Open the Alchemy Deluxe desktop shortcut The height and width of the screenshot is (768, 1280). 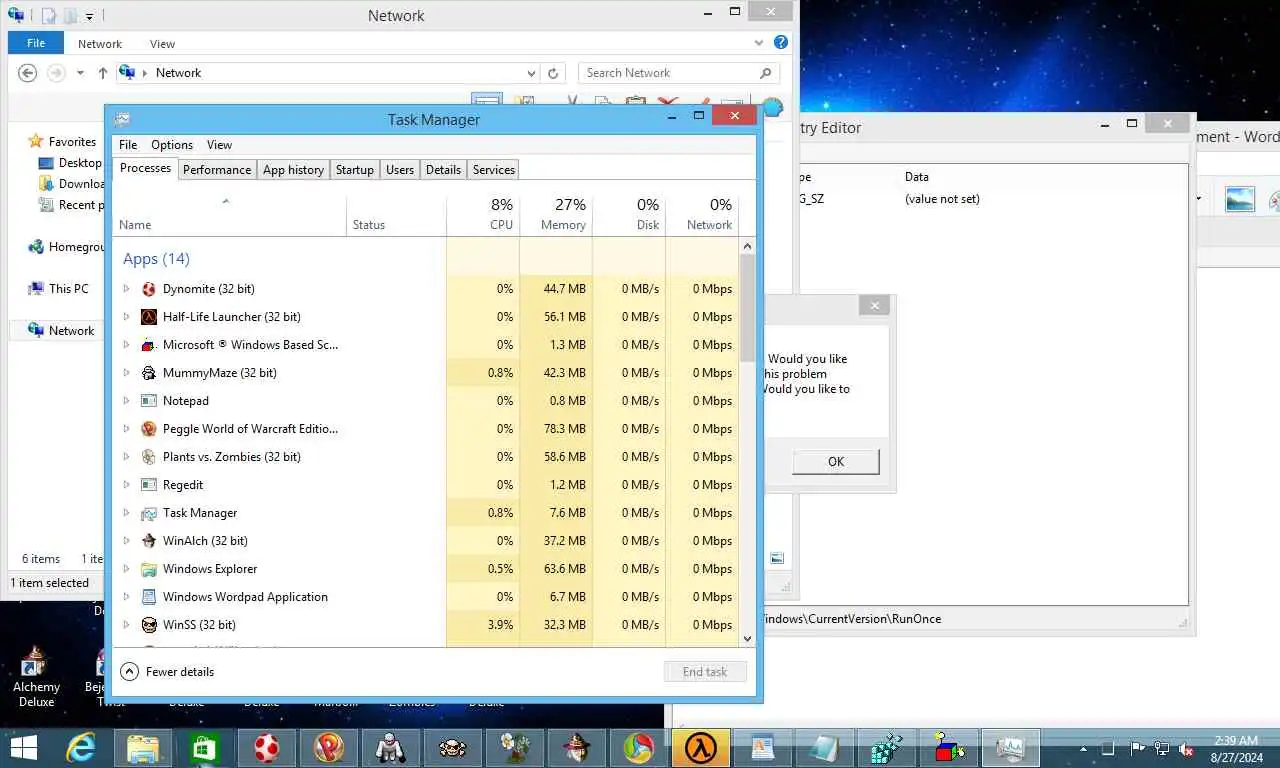[36, 676]
